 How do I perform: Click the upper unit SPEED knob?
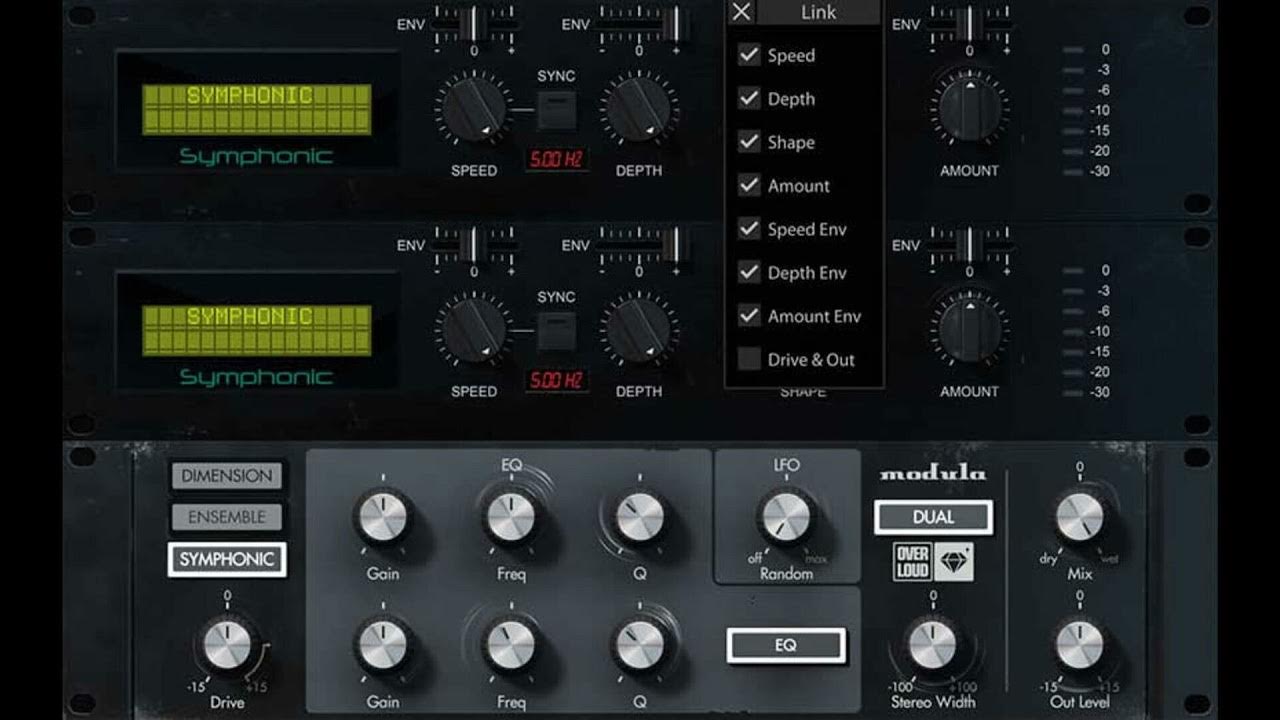473,107
